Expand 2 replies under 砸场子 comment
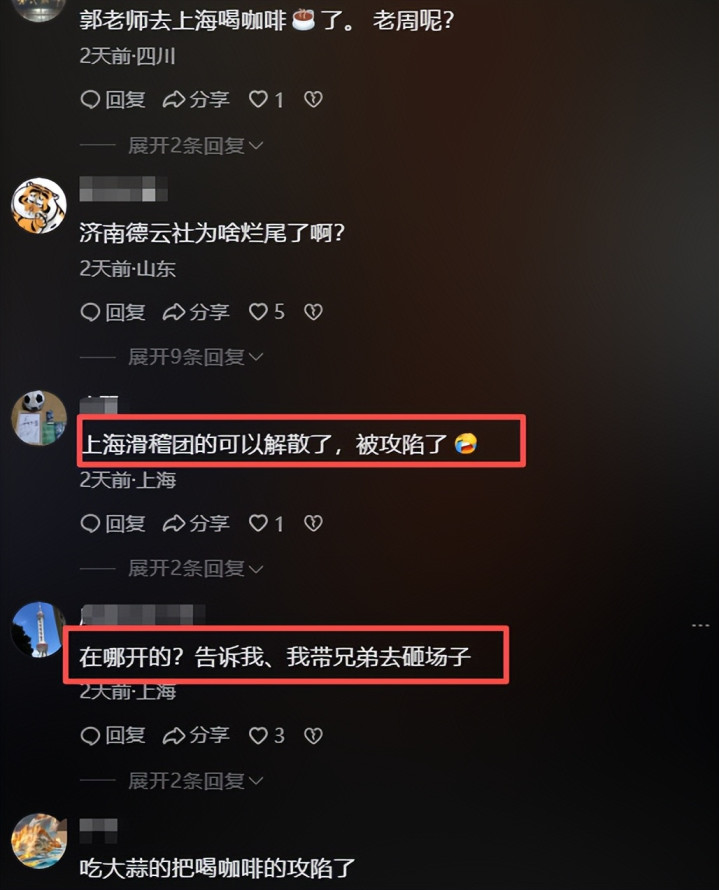Image resolution: width=719 pixels, height=890 pixels. (195, 781)
